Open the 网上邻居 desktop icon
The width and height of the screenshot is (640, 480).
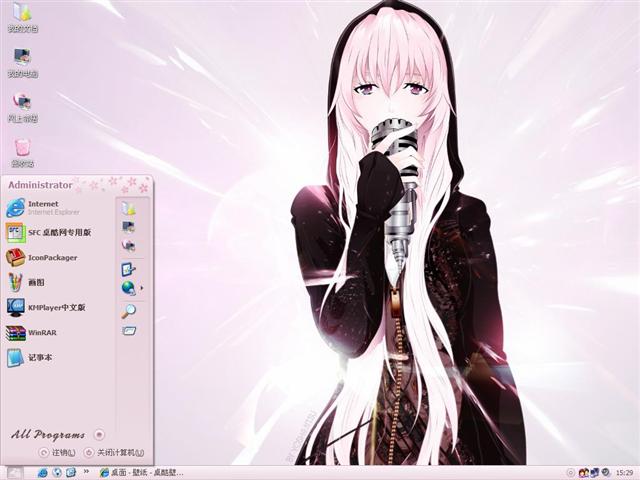pos(23,107)
